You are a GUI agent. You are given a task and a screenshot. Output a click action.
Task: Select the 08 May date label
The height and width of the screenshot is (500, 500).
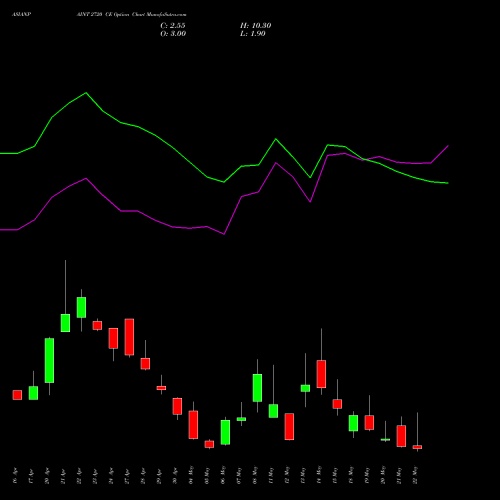coord(255,476)
